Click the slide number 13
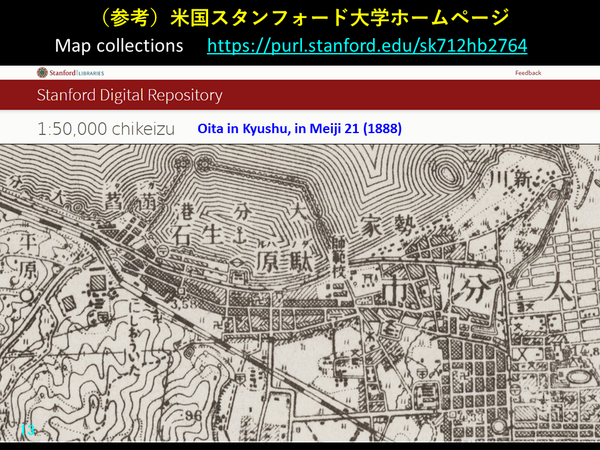Viewport: 600px width, 450px height. [27, 430]
